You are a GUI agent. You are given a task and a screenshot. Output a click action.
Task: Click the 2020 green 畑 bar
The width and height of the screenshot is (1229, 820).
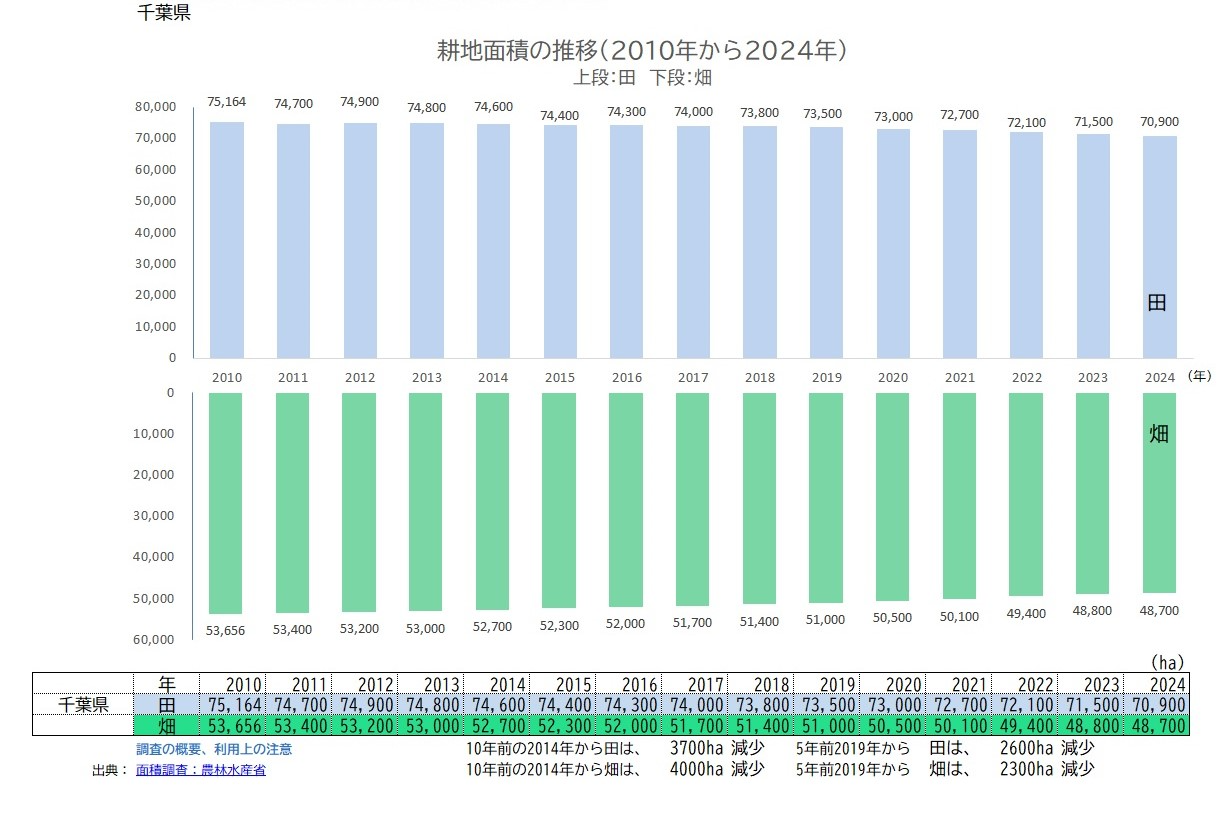[892, 497]
